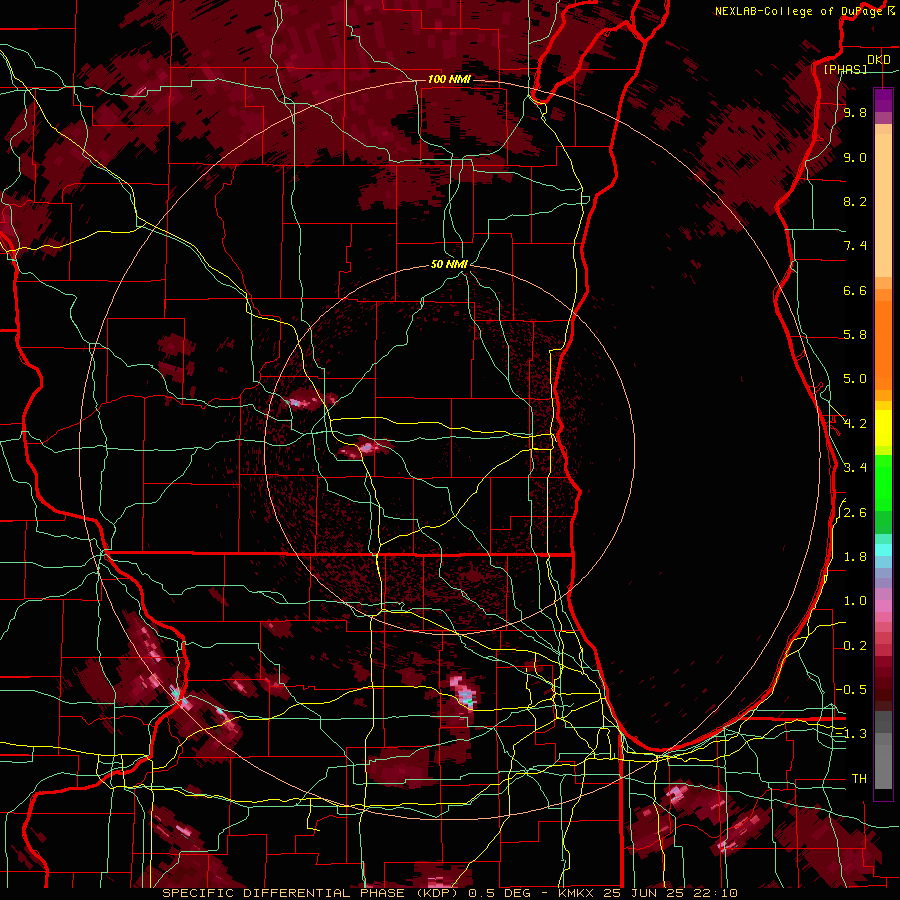Click the 3.4 value on the scale

[x=855, y=468]
